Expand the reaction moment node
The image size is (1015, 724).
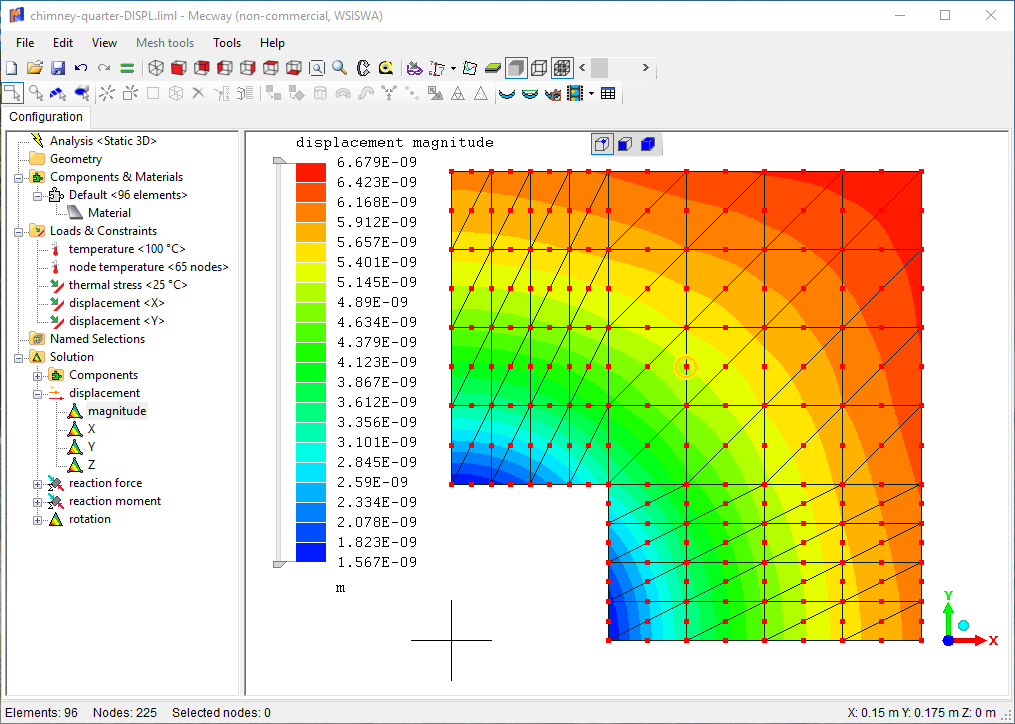pyautogui.click(x=38, y=502)
